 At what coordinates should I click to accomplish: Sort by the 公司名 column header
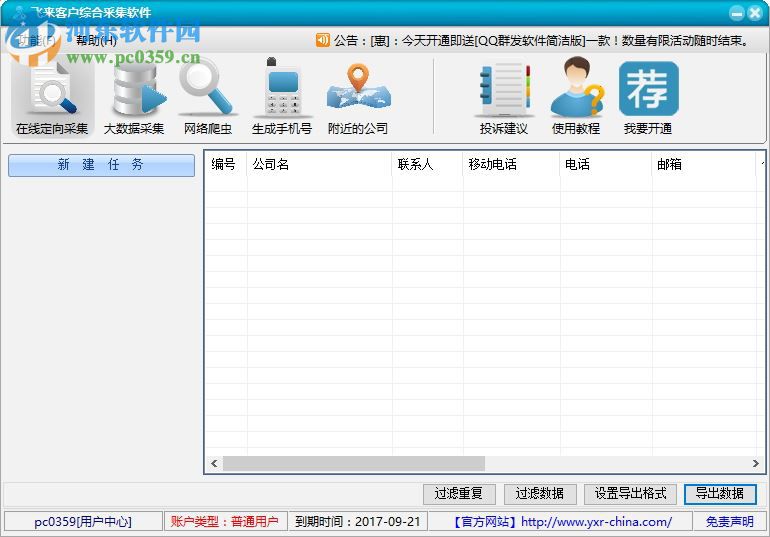tap(319, 164)
